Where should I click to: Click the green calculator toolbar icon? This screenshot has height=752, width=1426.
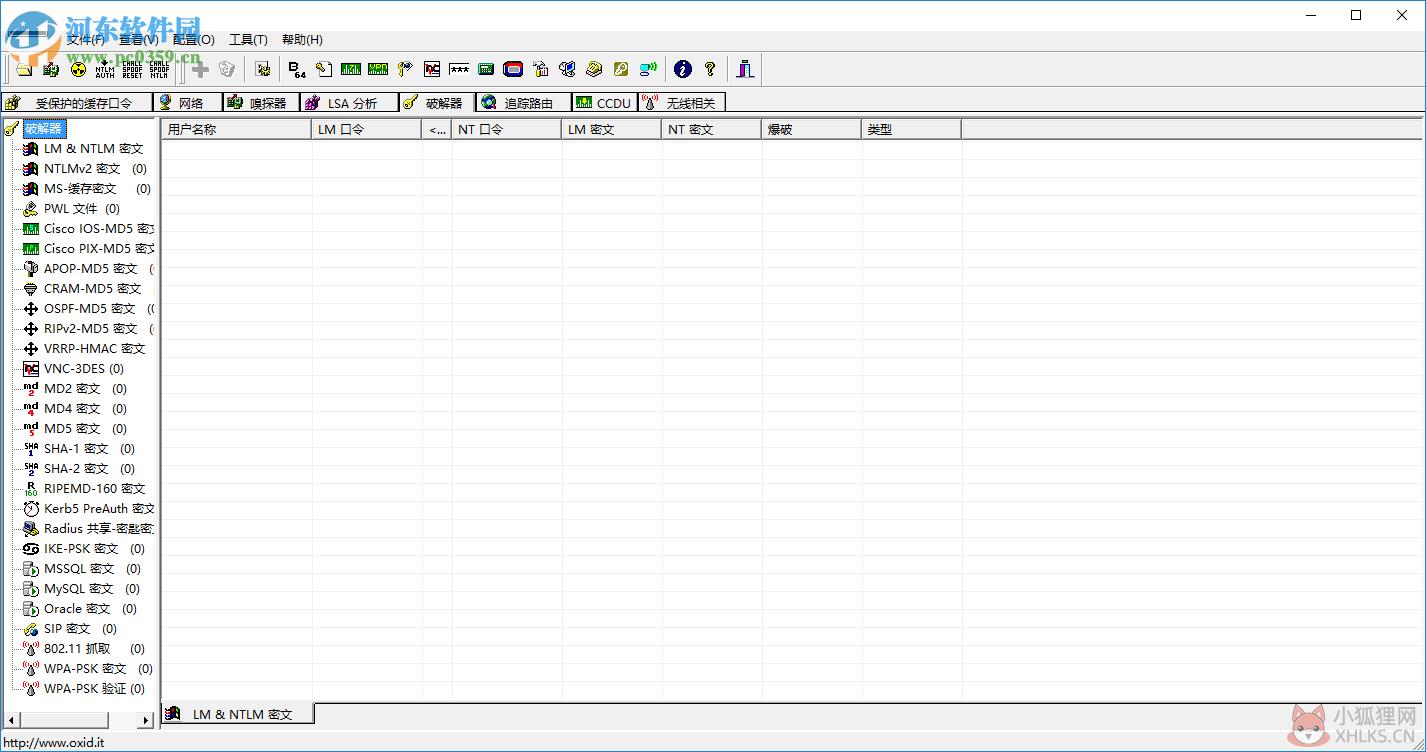(486, 69)
